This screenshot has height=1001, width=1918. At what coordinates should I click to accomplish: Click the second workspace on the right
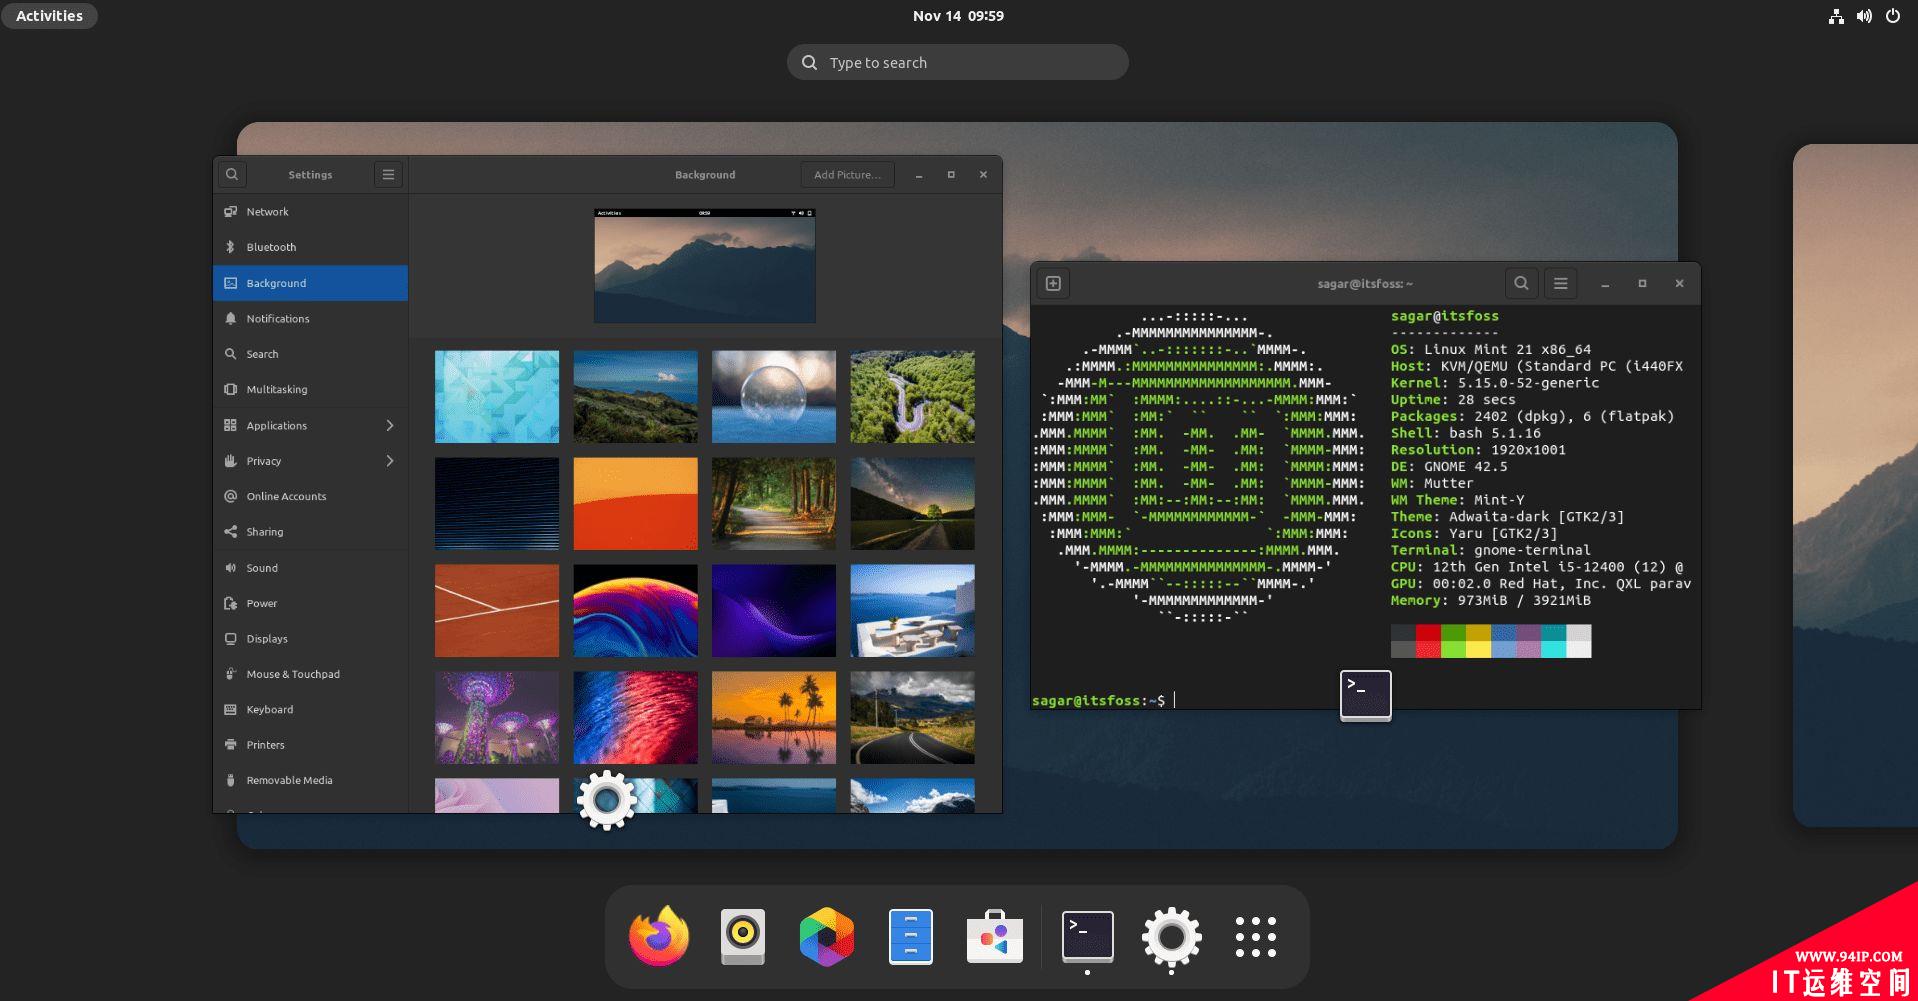[x=1855, y=485]
